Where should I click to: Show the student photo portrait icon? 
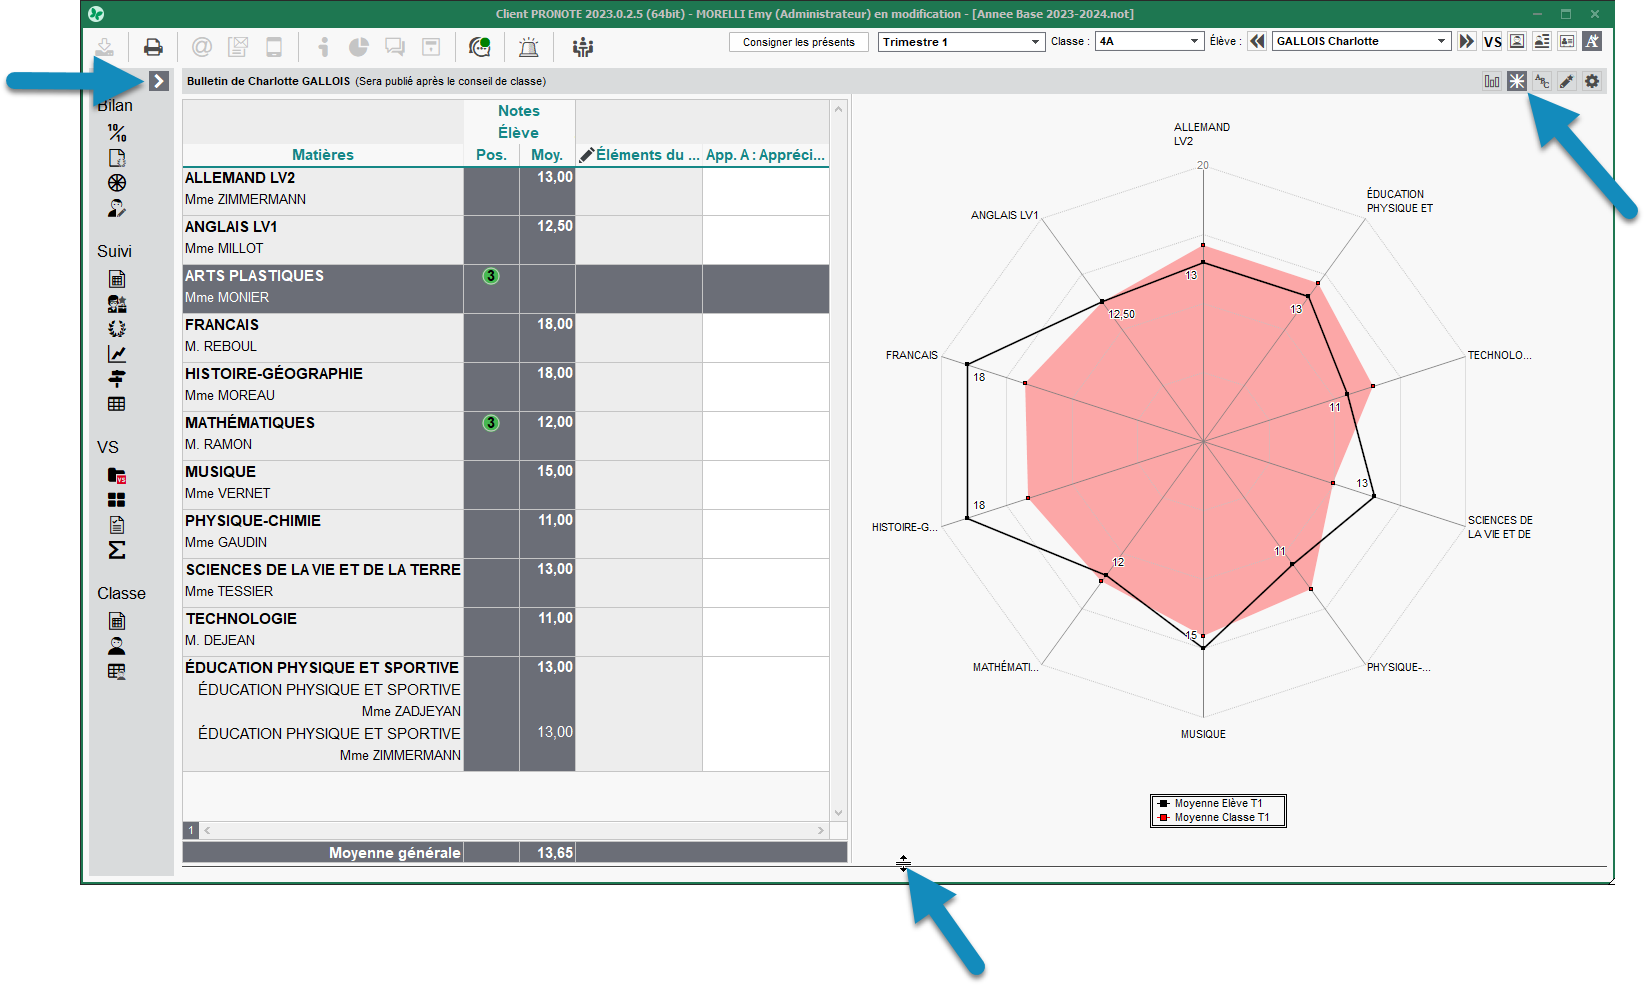click(1517, 41)
